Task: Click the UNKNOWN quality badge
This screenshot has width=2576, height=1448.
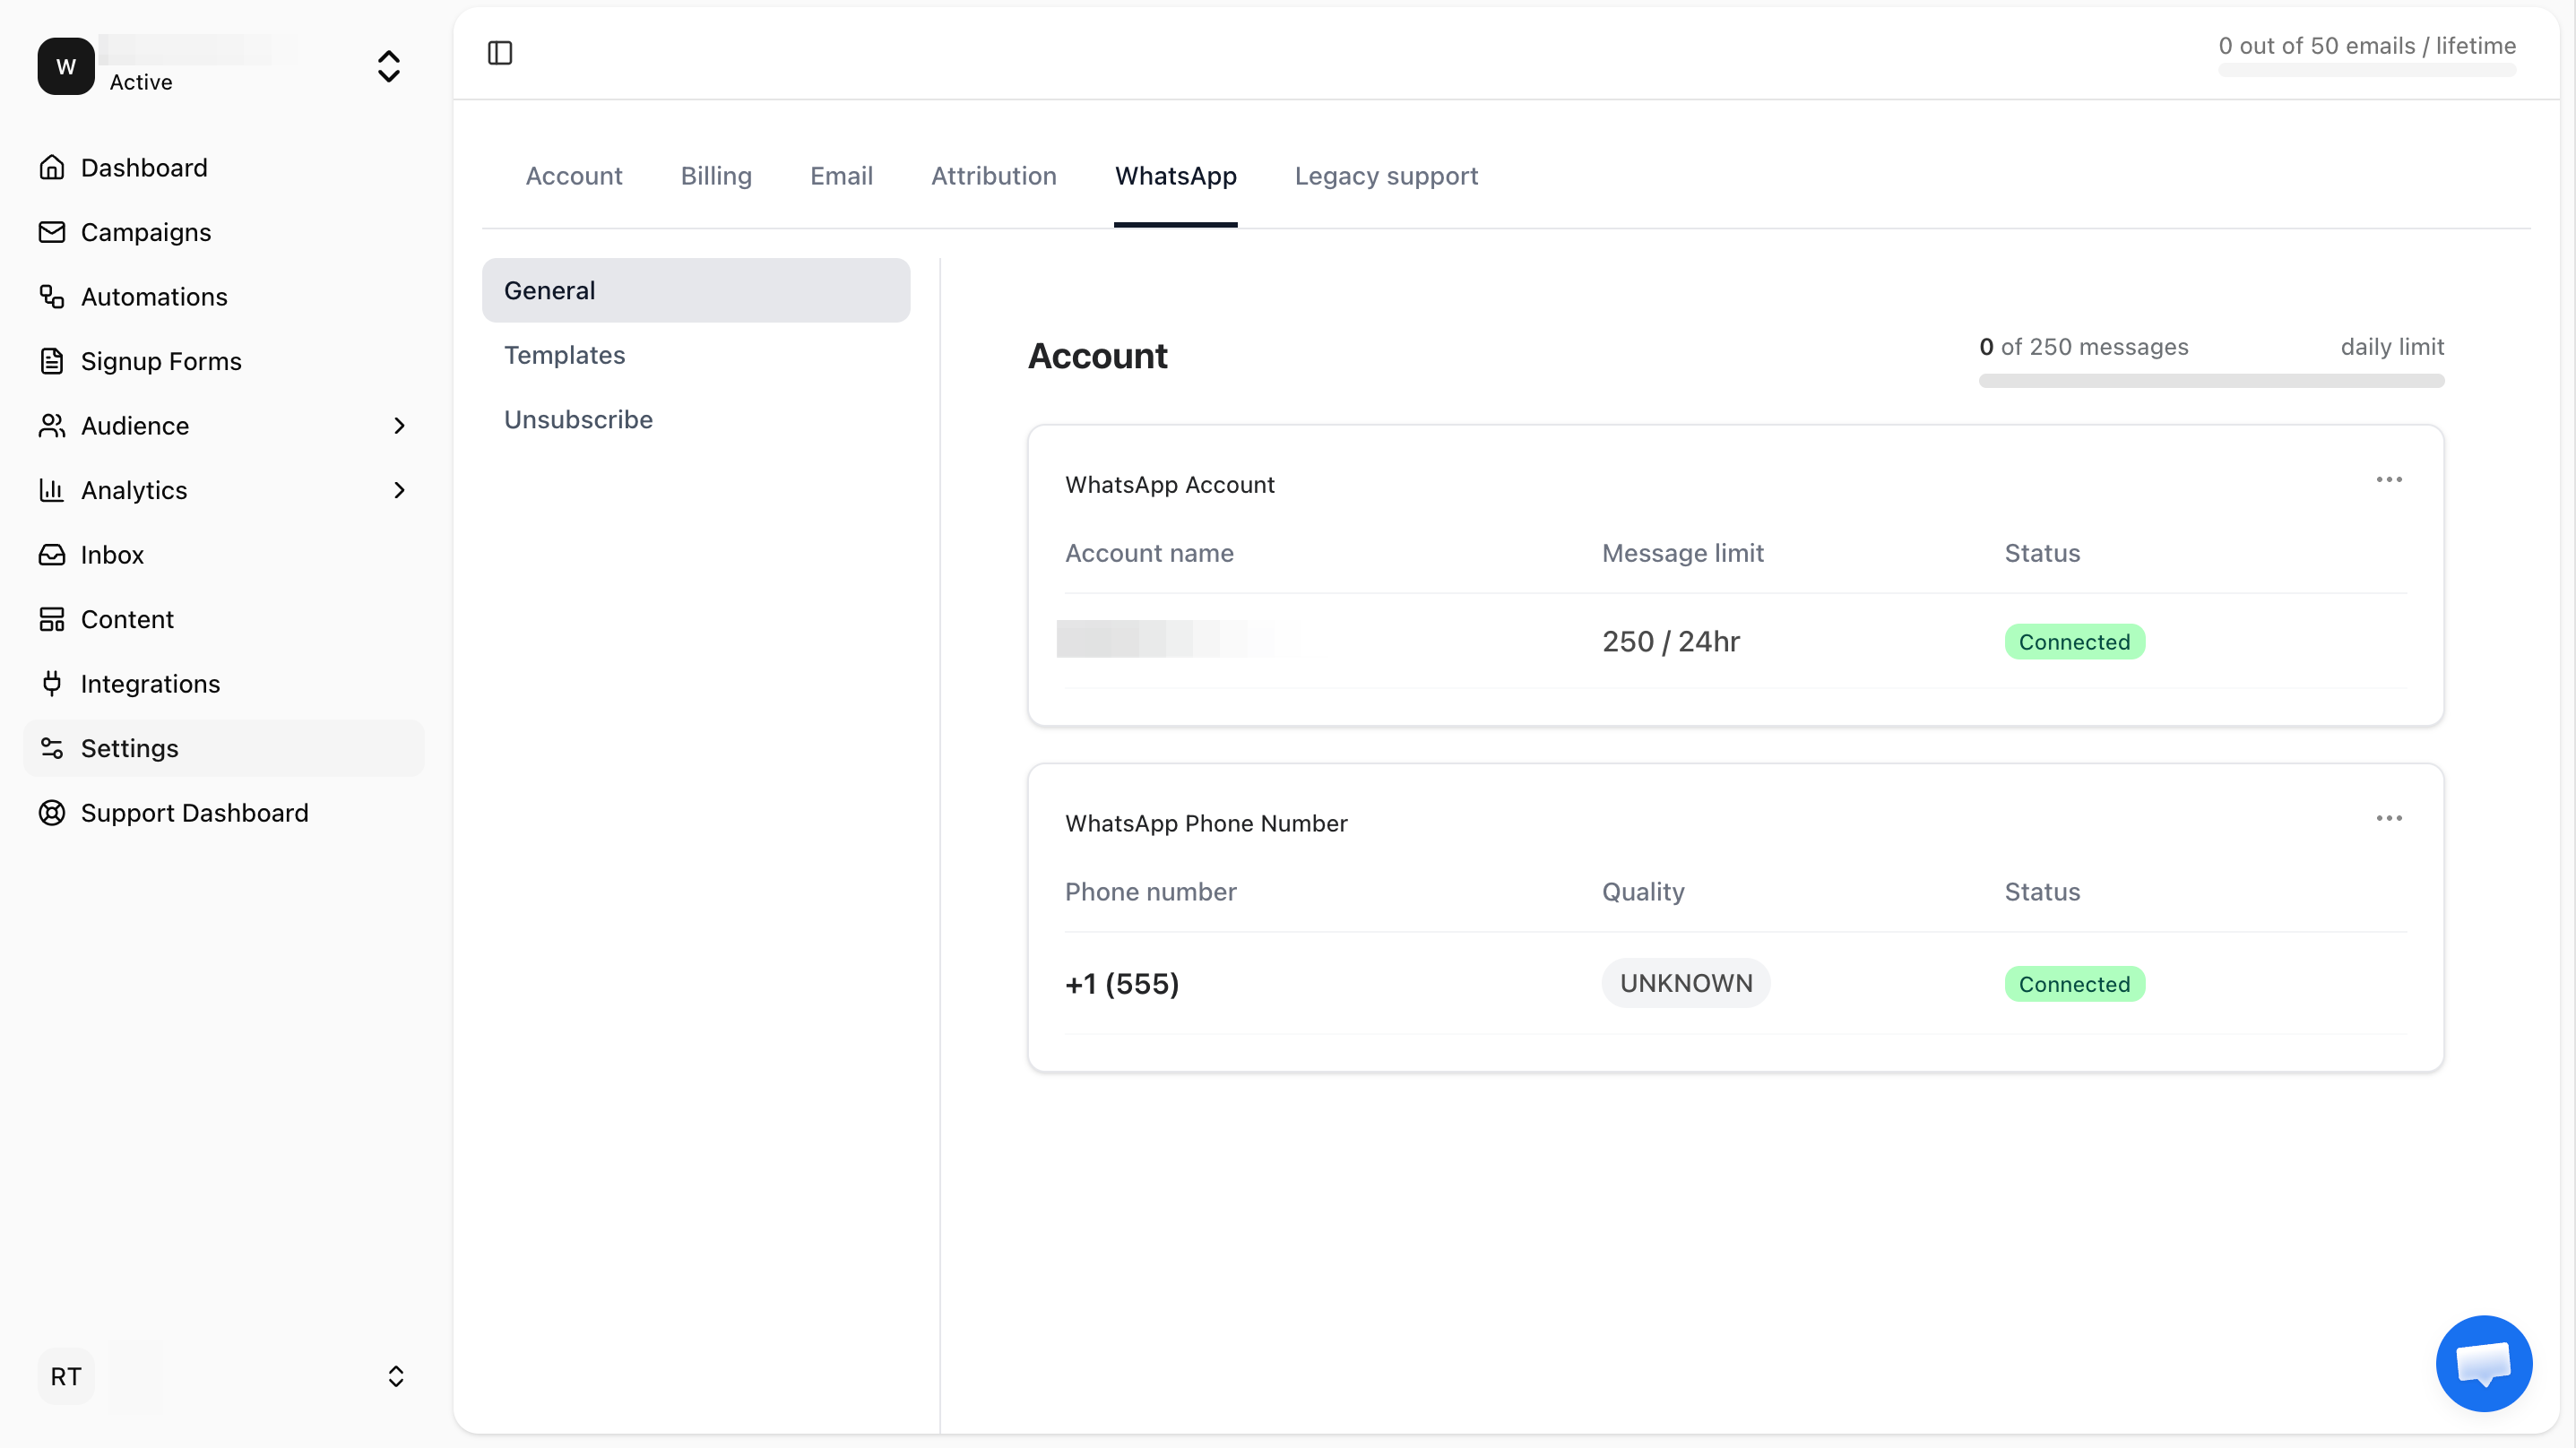Action: pyautogui.click(x=1686, y=983)
